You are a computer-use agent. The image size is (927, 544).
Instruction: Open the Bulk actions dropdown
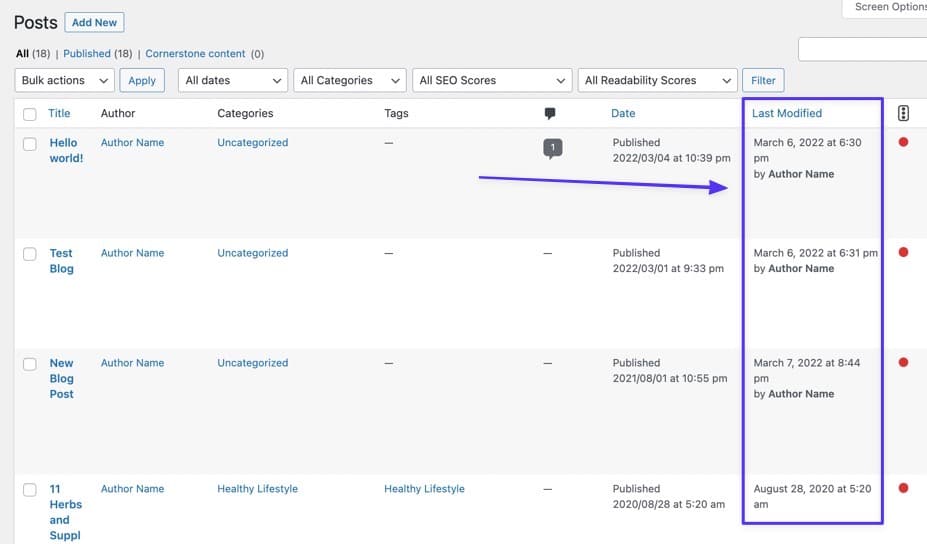(x=64, y=80)
